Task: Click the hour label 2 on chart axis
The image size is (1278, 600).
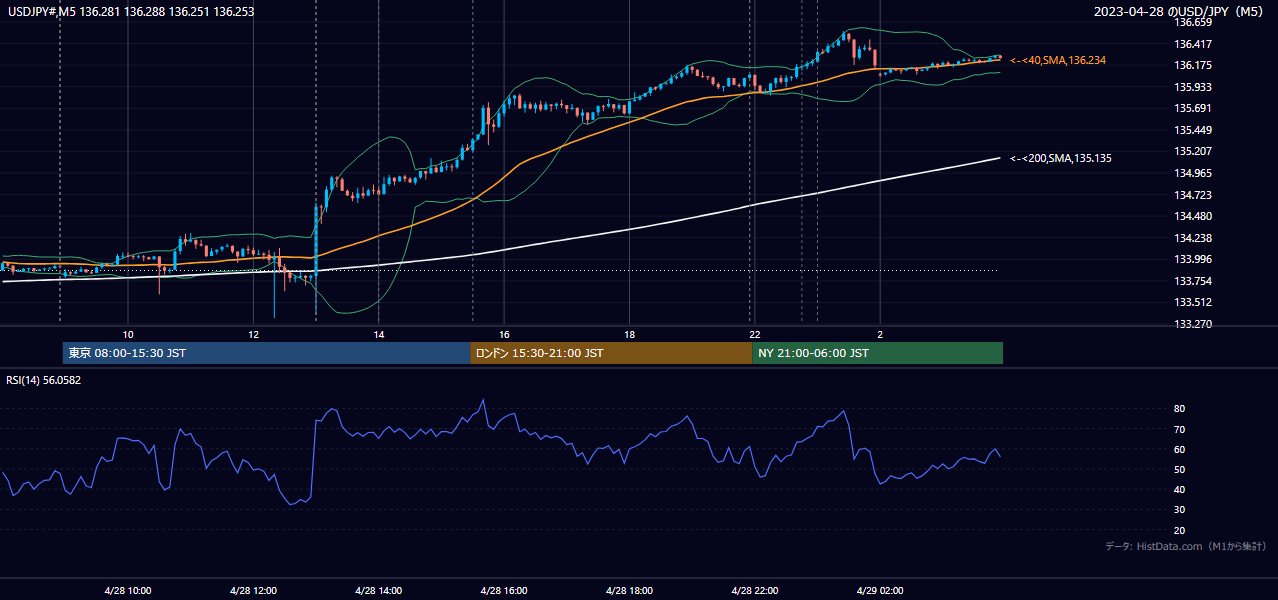Action: pyautogui.click(x=880, y=334)
